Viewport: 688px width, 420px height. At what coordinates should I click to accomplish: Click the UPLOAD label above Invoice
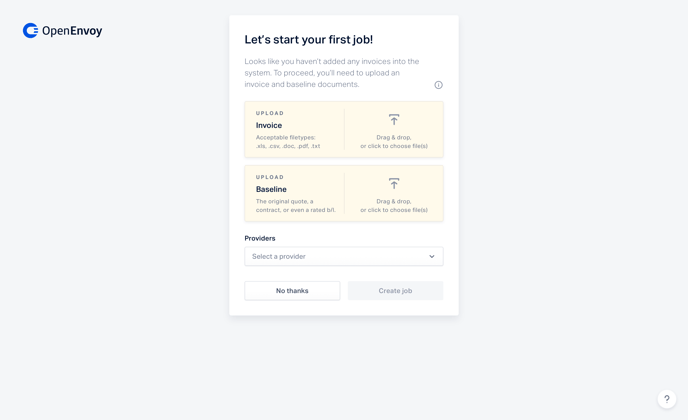pyautogui.click(x=270, y=113)
